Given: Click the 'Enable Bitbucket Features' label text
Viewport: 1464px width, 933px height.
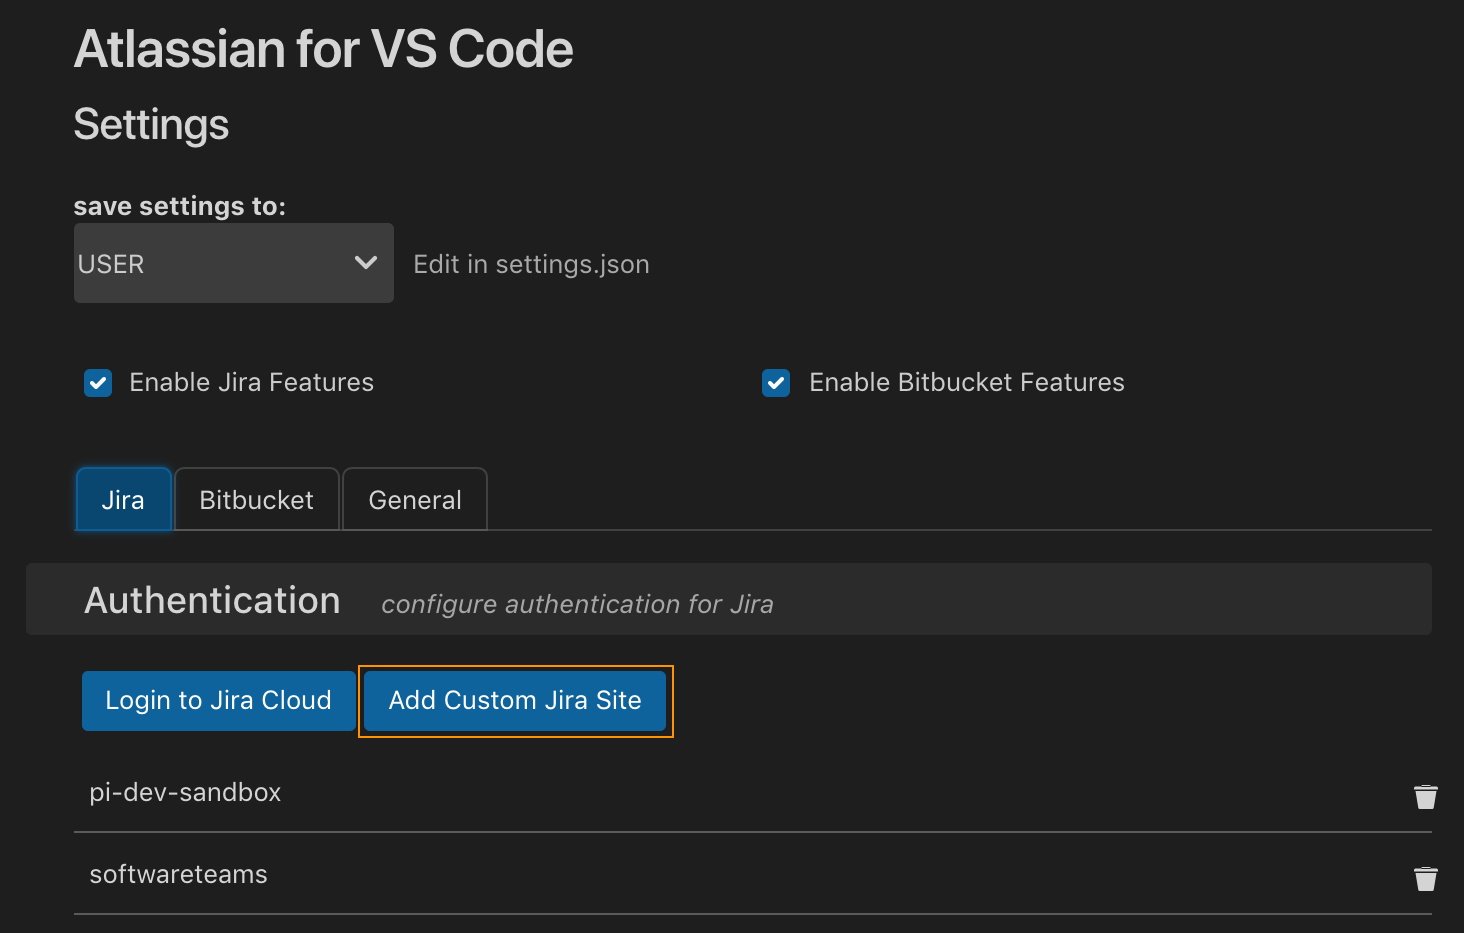Looking at the screenshot, I should (966, 383).
